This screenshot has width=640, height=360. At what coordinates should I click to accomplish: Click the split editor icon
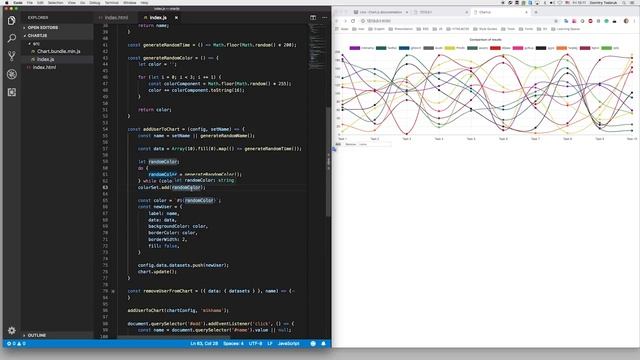tap(313, 18)
